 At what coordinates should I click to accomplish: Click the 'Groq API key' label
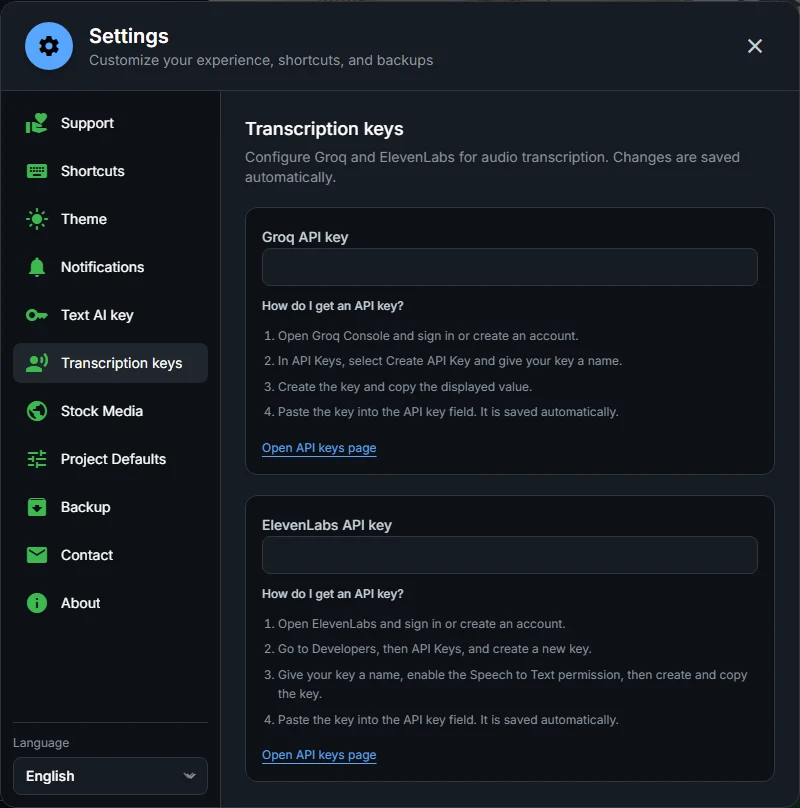[305, 237]
